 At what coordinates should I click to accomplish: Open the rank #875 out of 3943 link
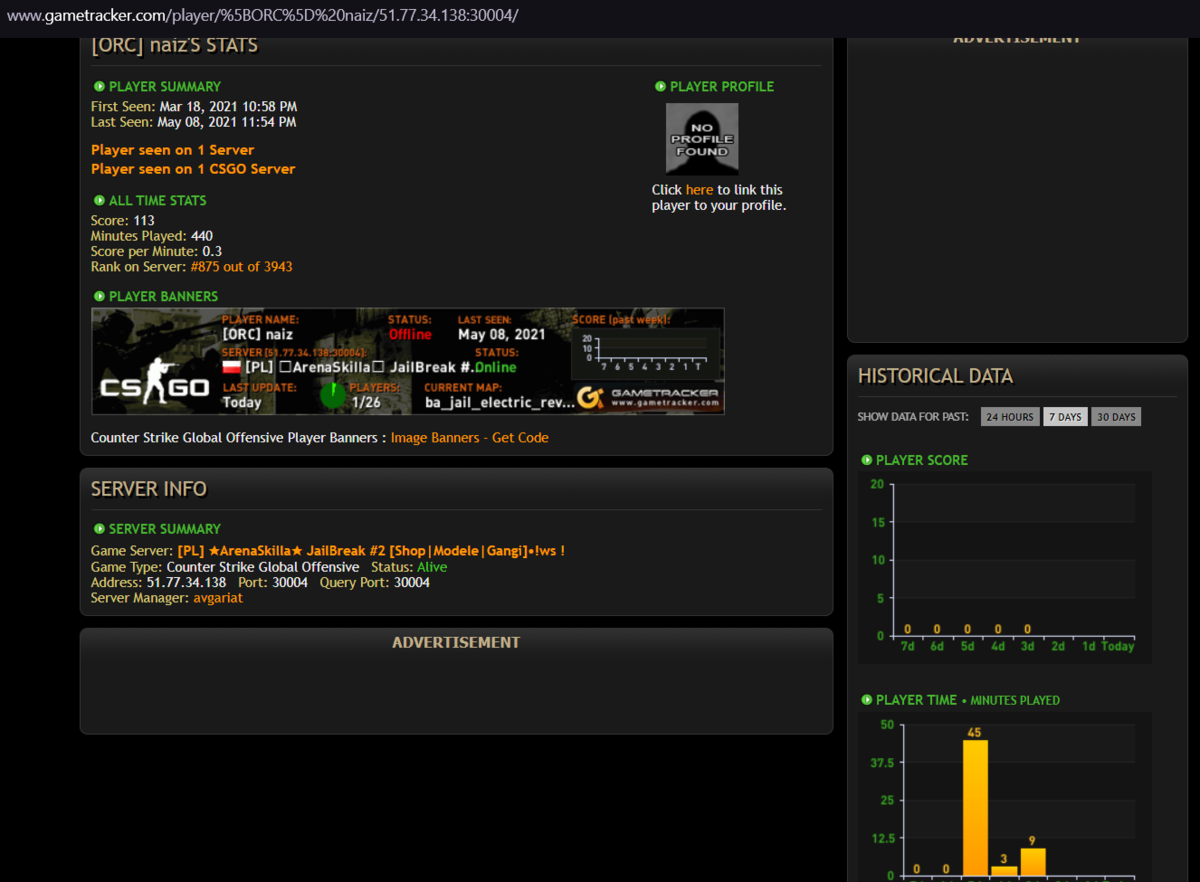click(x=241, y=267)
